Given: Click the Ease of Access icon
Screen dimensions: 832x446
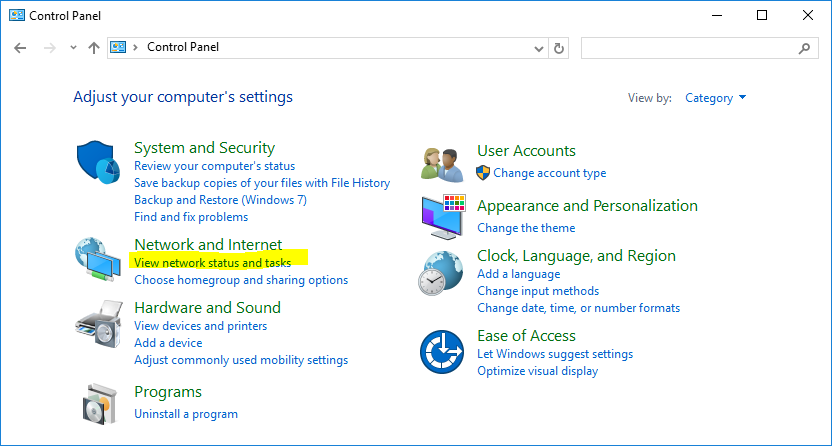Looking at the screenshot, I should (442, 352).
